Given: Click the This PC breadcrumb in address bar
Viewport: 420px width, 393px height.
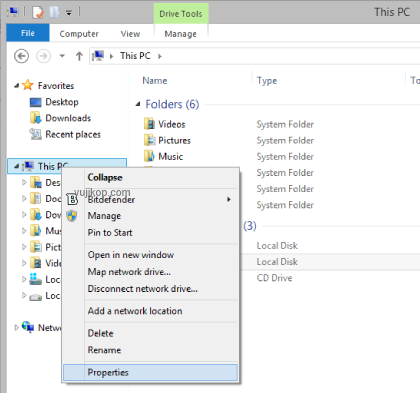Looking at the screenshot, I should (x=135, y=56).
